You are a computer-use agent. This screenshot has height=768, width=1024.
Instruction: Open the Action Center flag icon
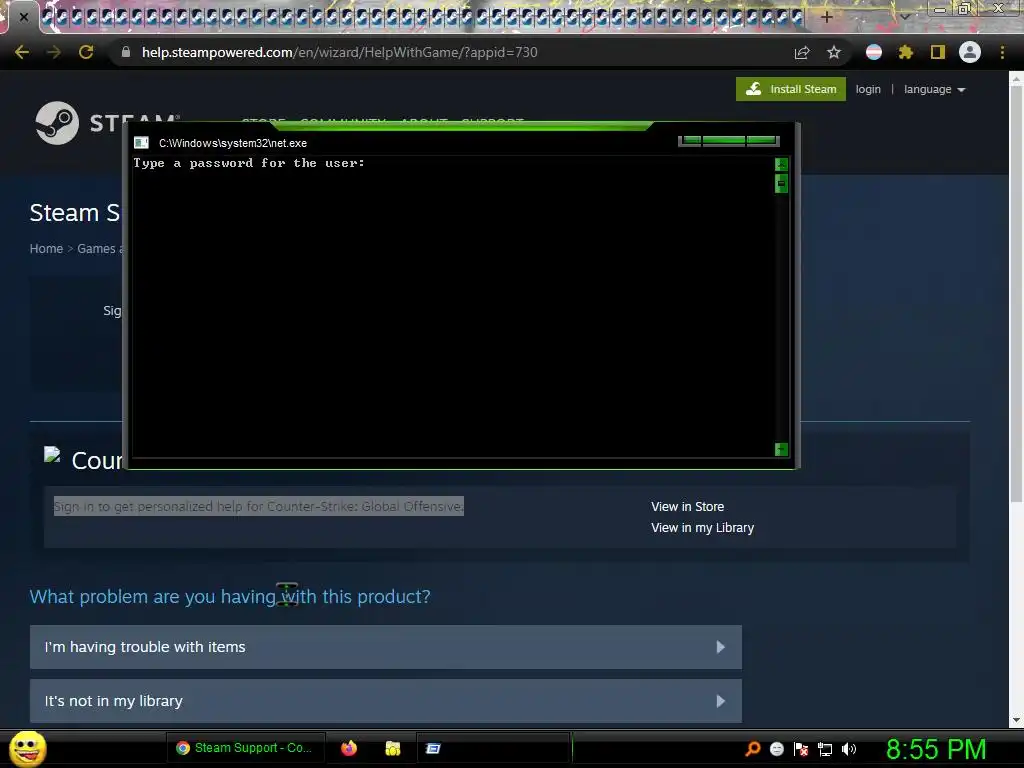coord(801,749)
